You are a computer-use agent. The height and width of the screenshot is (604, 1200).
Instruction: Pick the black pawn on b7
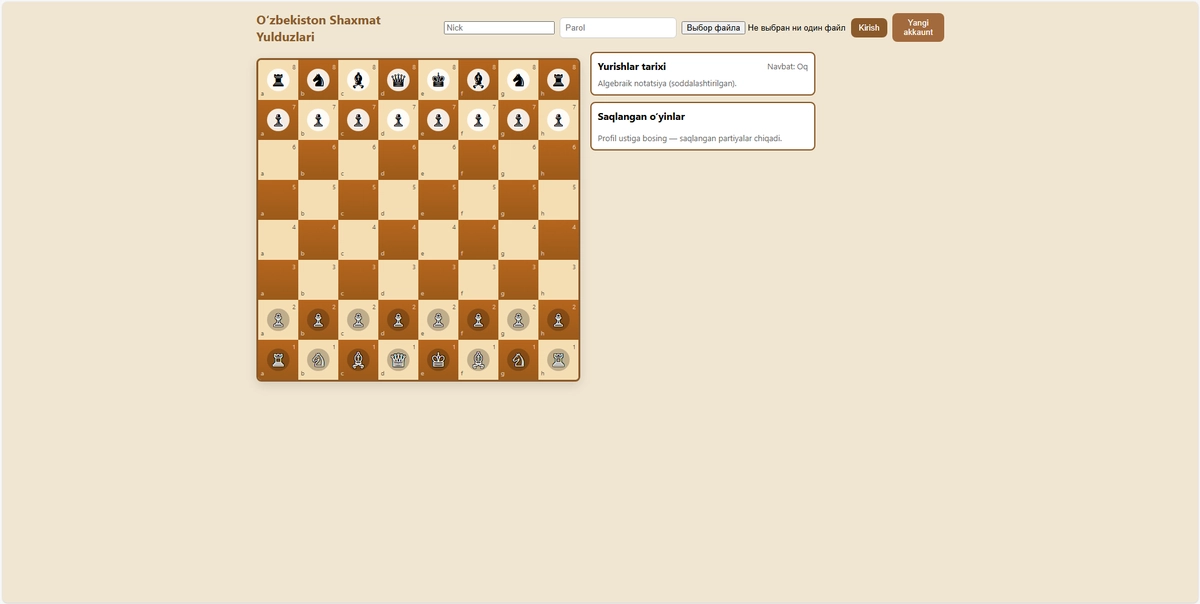click(318, 120)
